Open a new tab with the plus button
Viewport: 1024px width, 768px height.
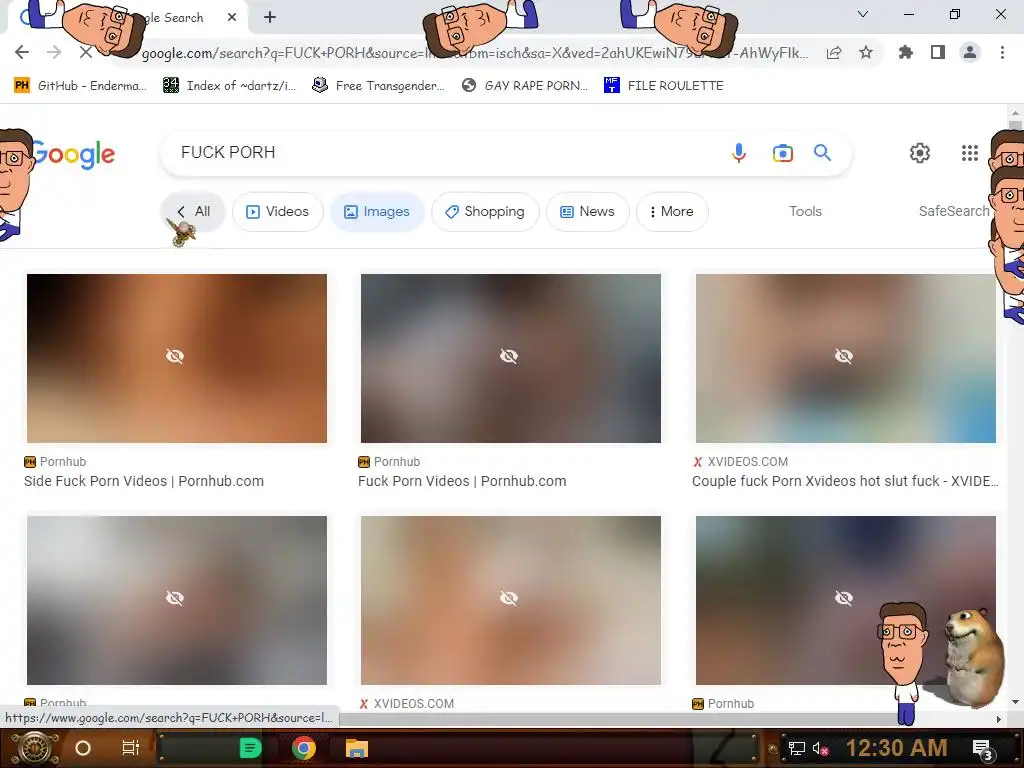270,18
